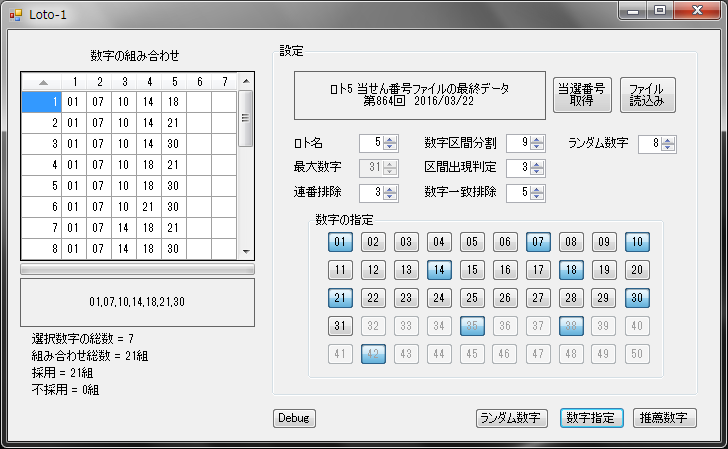
Task: Select number 02 toggle
Action: pos(373,242)
